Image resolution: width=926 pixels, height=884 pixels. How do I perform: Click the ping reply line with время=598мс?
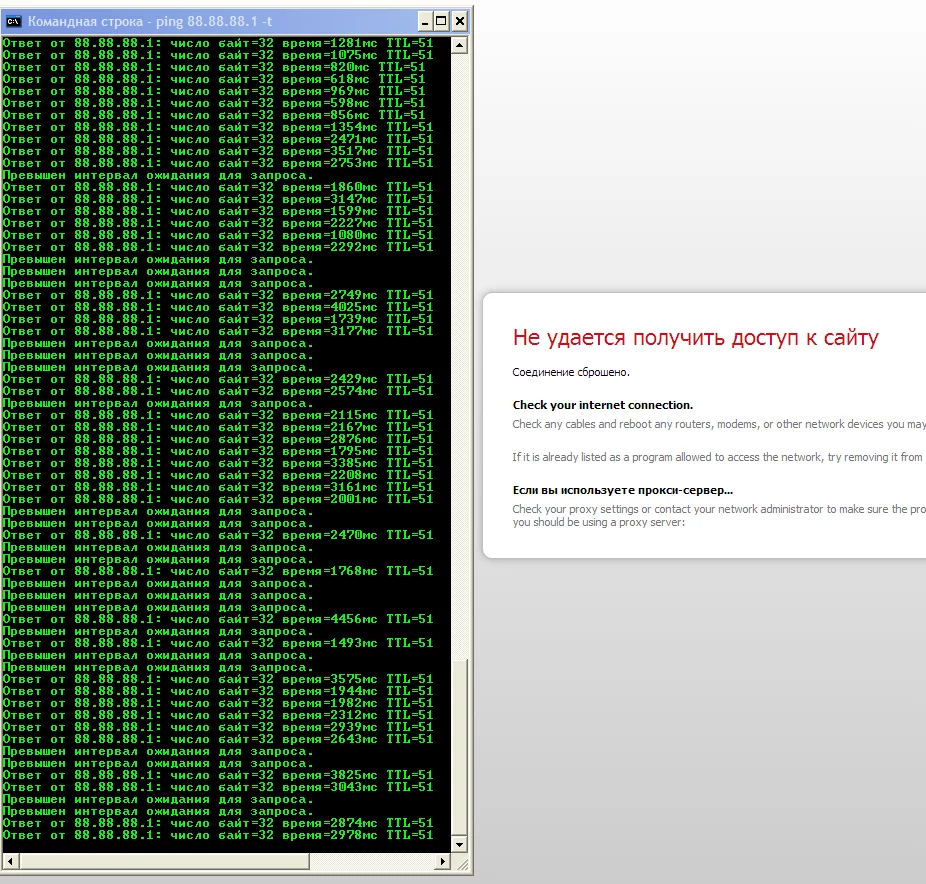[214, 103]
